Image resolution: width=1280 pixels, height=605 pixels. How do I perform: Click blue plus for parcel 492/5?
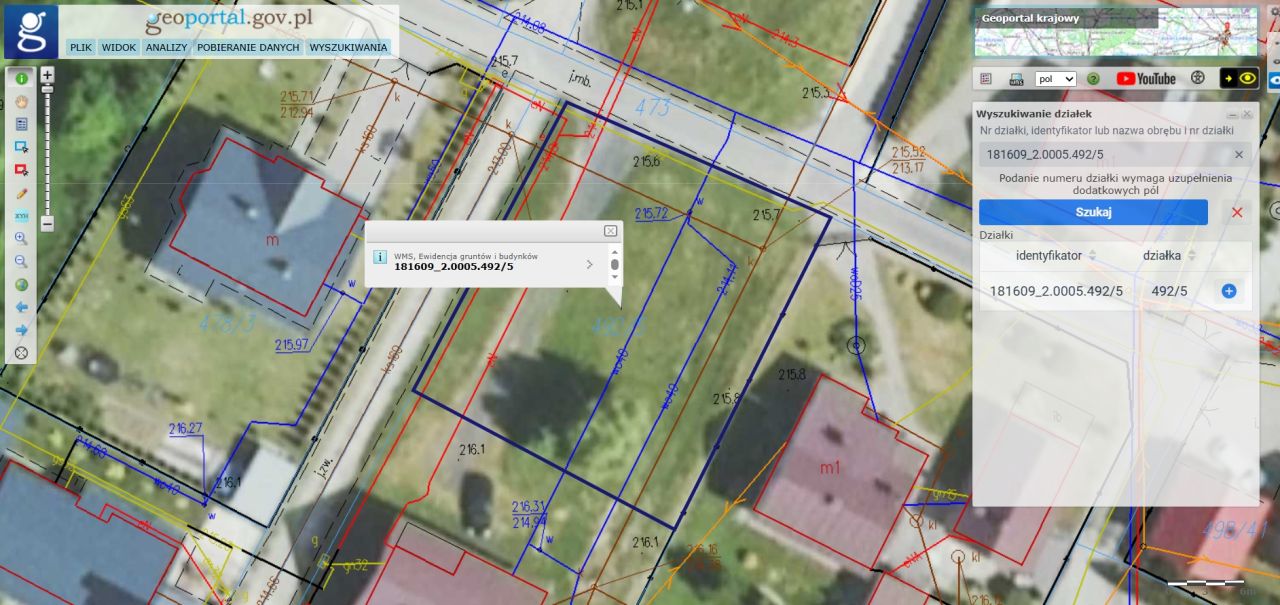click(1229, 291)
